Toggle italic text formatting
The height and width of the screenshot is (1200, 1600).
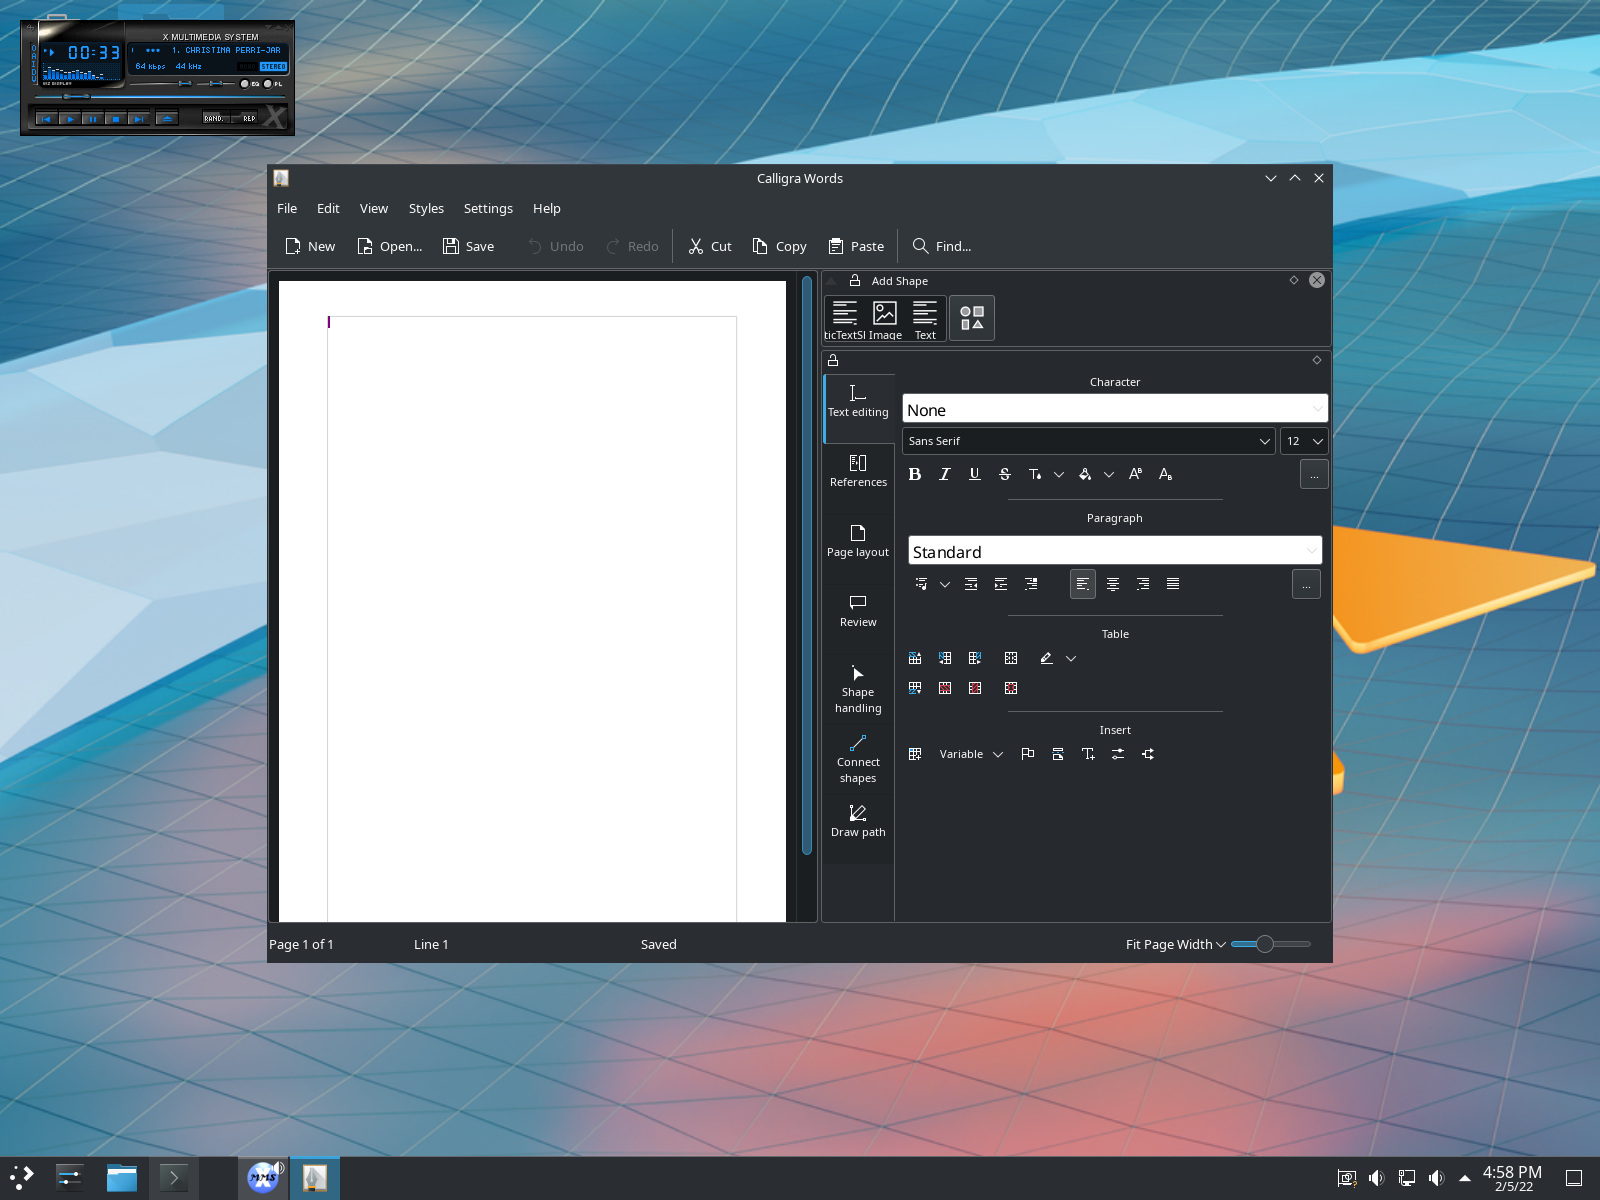tap(944, 474)
